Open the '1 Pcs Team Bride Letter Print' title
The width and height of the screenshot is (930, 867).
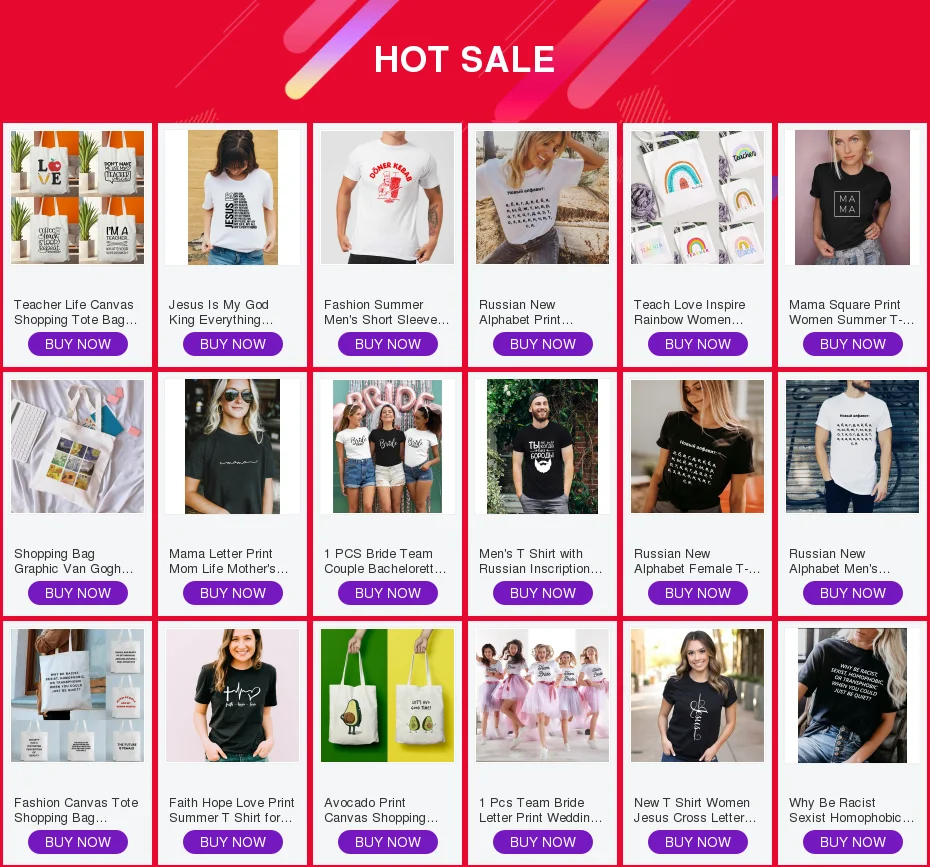click(x=540, y=810)
